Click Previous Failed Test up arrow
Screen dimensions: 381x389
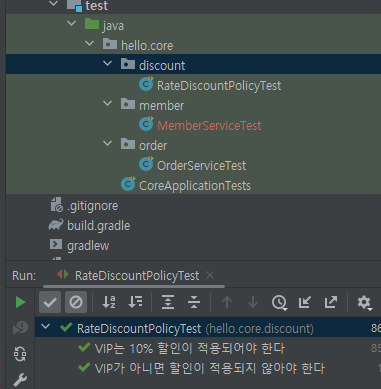(x=227, y=302)
